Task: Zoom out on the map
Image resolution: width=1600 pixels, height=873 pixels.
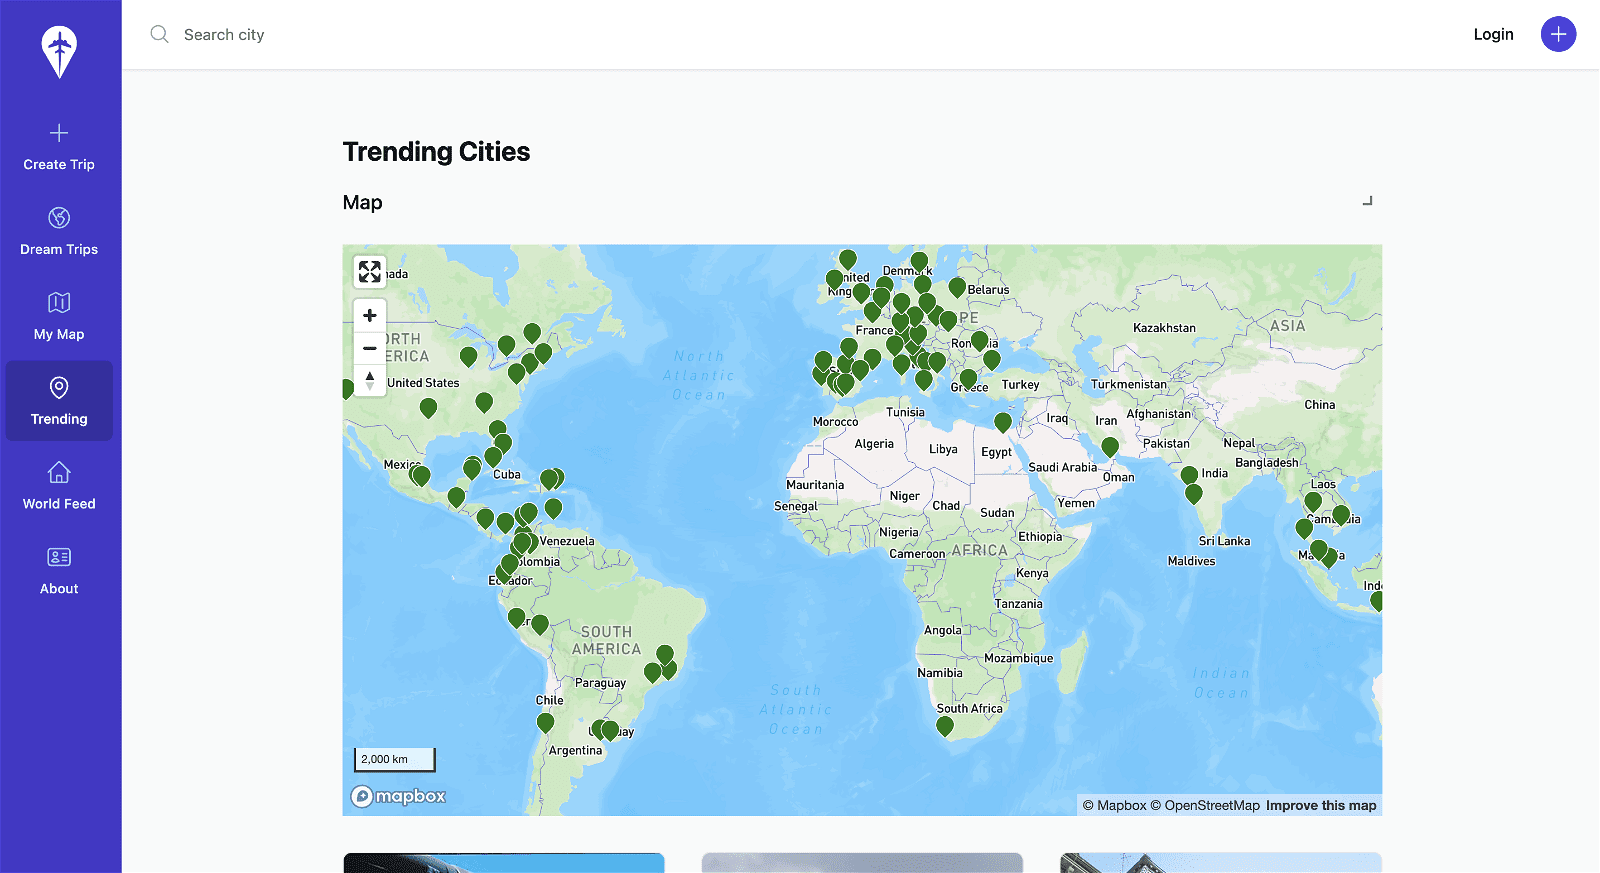Action: (x=370, y=348)
